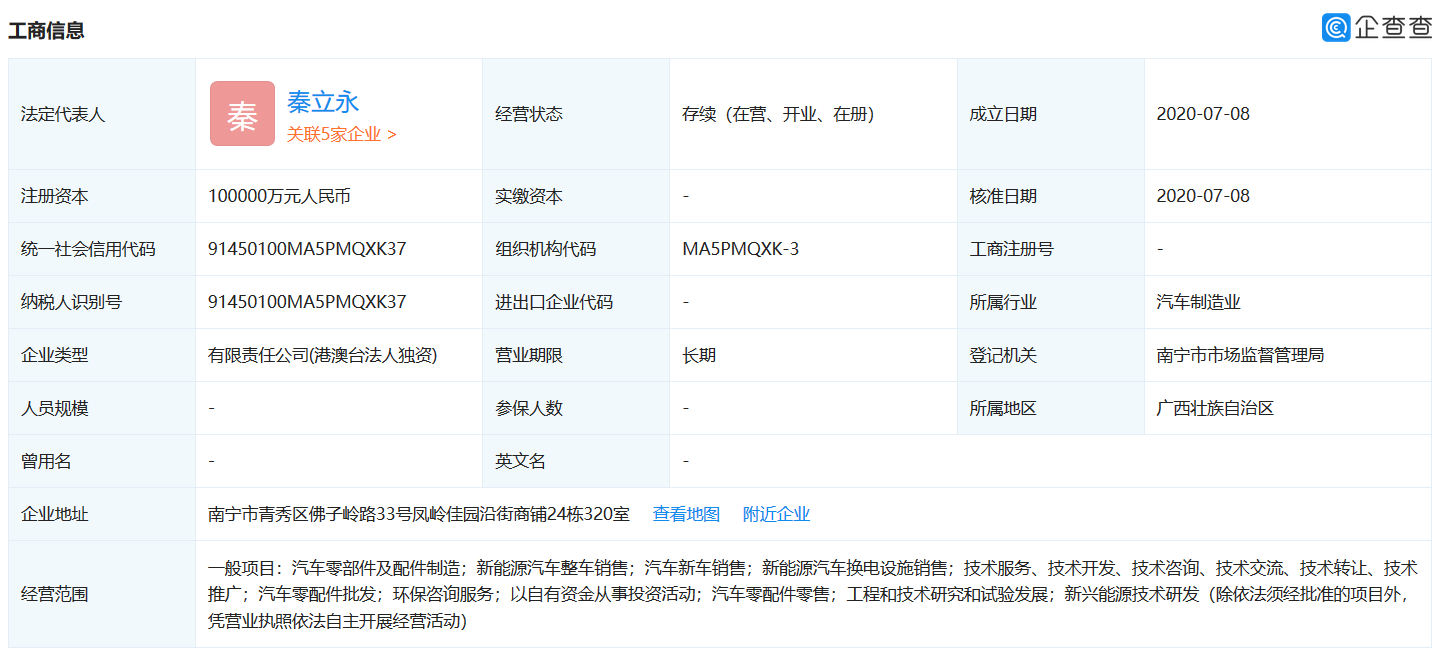Click the 广西壮族自治区 region value
Viewport: 1436px width, 652px height.
click(1215, 408)
